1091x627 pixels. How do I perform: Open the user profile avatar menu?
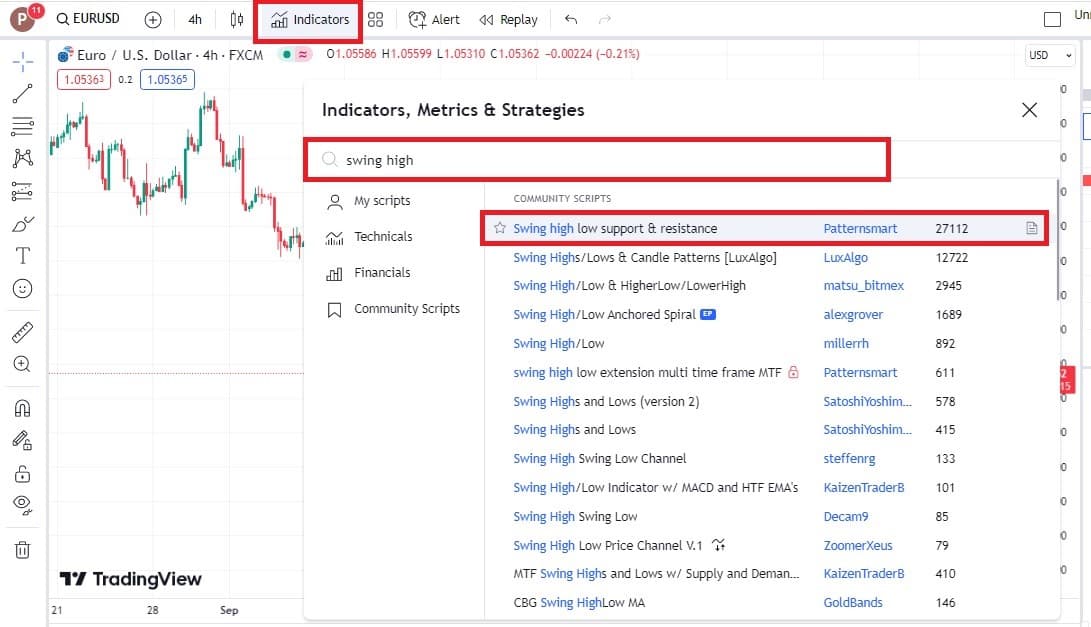pyautogui.click(x=23, y=19)
